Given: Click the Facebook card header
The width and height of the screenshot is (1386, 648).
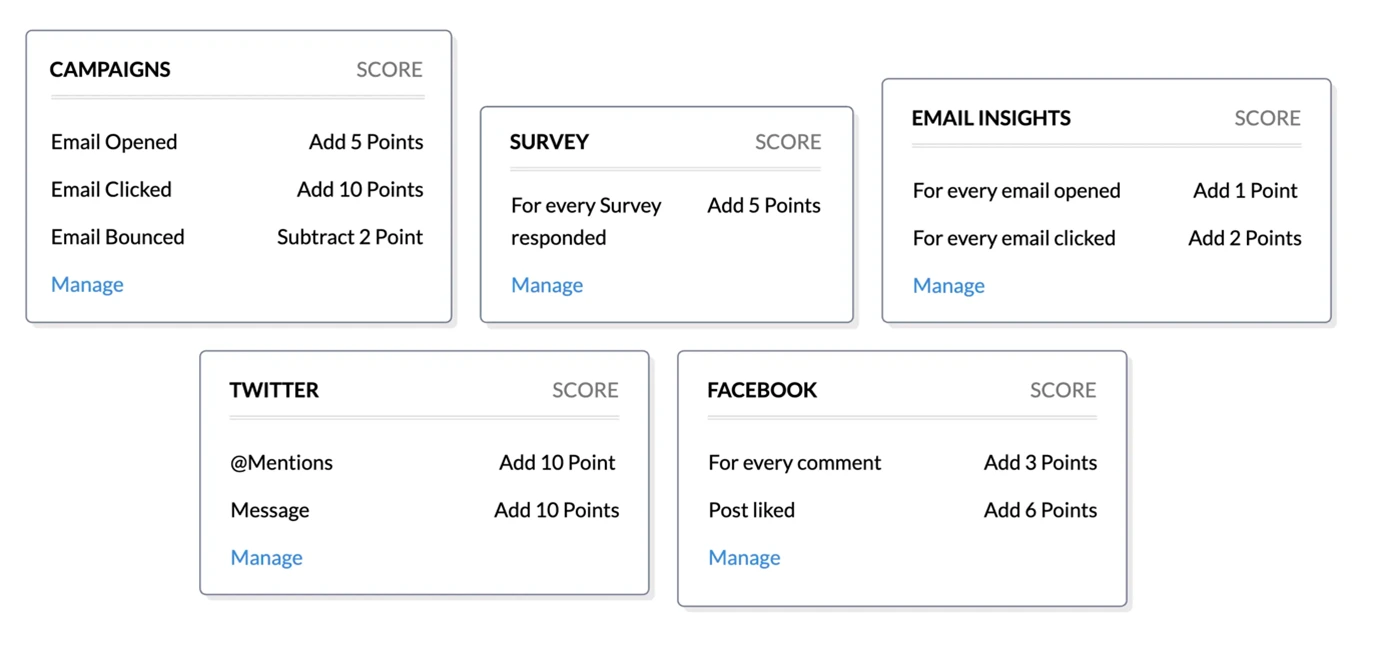Looking at the screenshot, I should (762, 390).
